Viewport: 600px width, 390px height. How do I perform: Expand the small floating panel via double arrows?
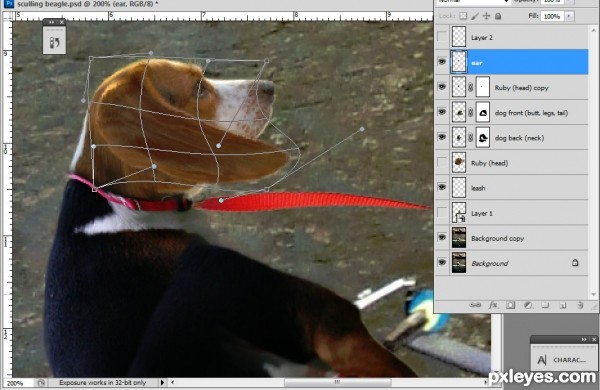point(51,22)
